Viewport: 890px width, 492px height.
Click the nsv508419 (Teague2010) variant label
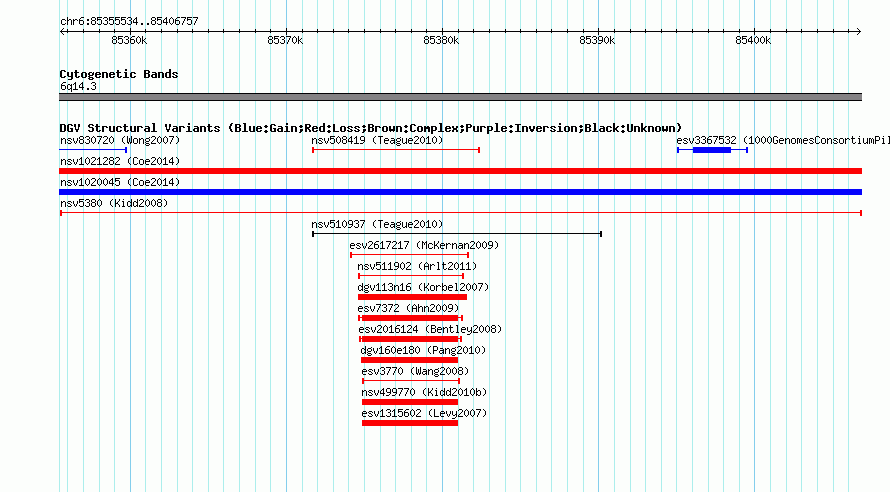tap(377, 140)
